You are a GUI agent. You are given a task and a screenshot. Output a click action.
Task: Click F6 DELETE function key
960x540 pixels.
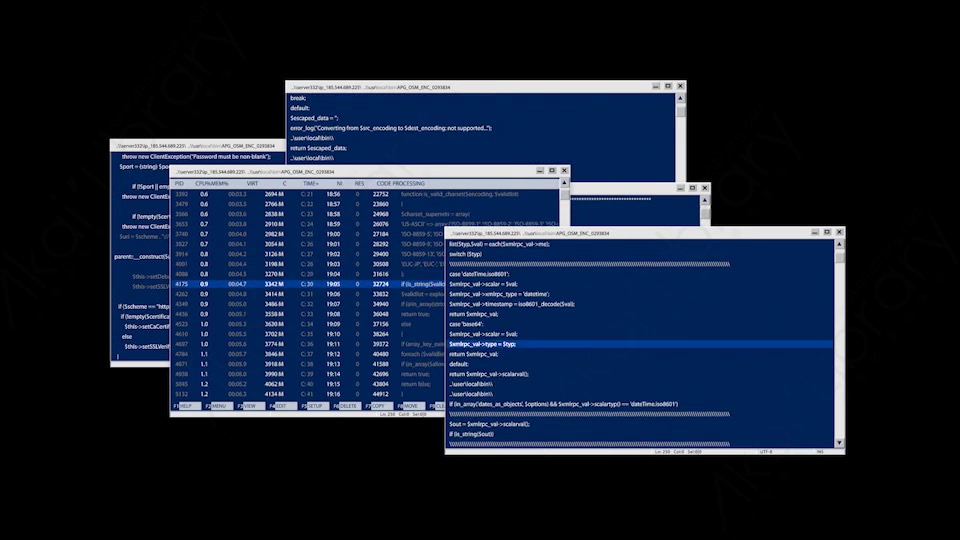click(x=347, y=406)
